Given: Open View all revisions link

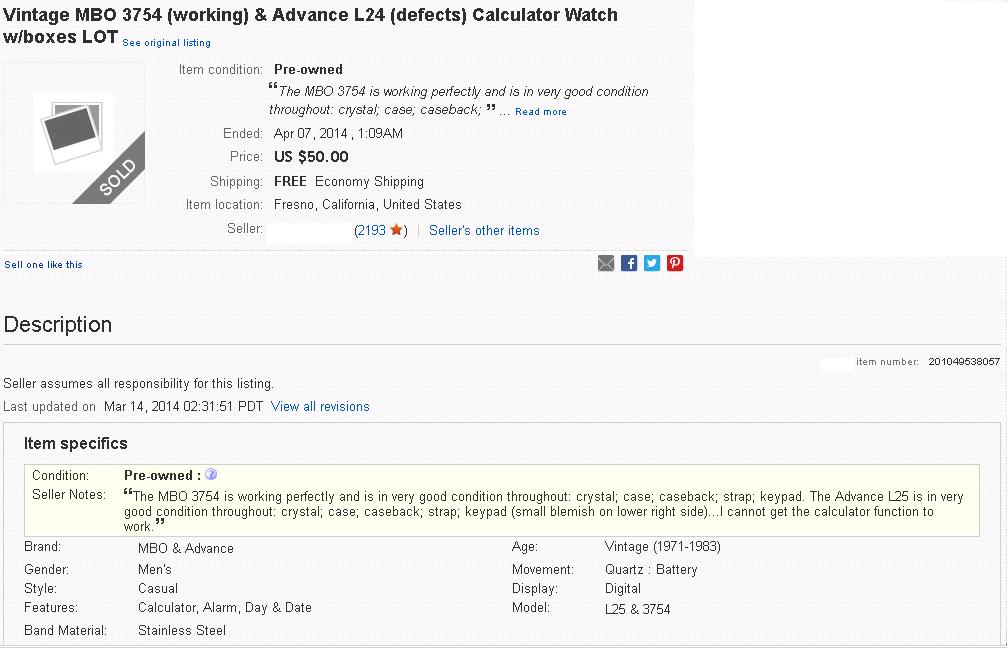Looking at the screenshot, I should click(320, 407).
